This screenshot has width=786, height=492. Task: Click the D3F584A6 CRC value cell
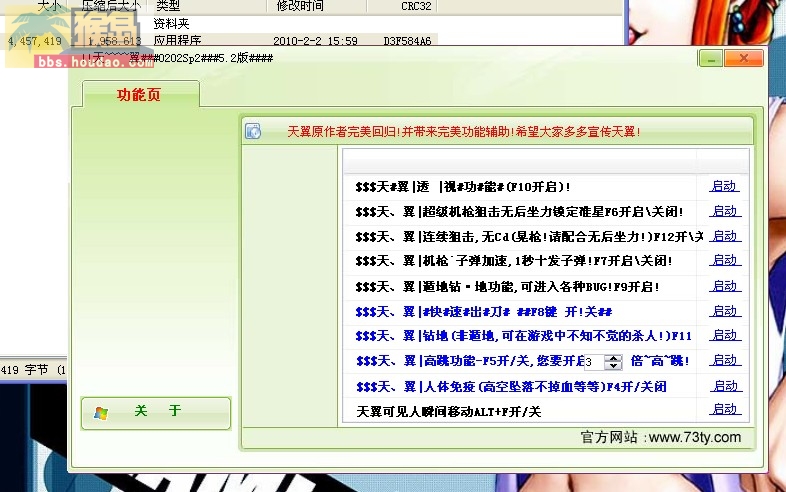tap(407, 41)
